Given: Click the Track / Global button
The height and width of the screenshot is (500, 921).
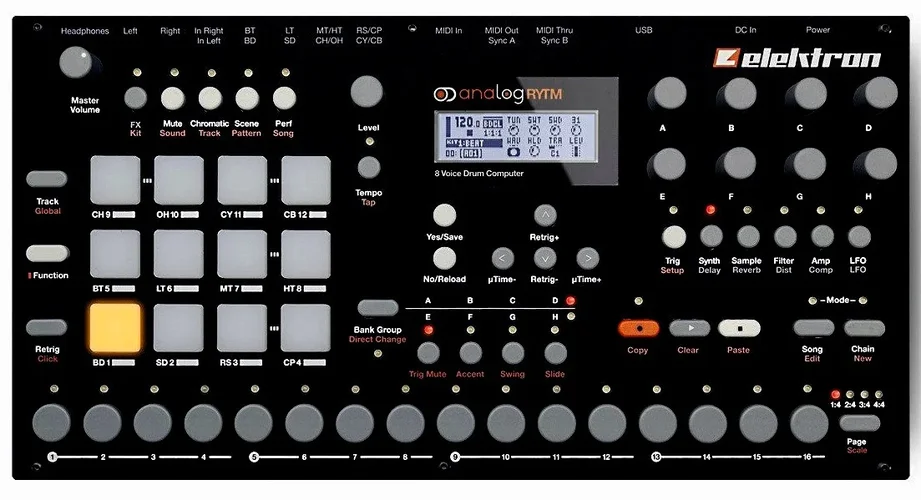Looking at the screenshot, I should pyautogui.click(x=47, y=179).
